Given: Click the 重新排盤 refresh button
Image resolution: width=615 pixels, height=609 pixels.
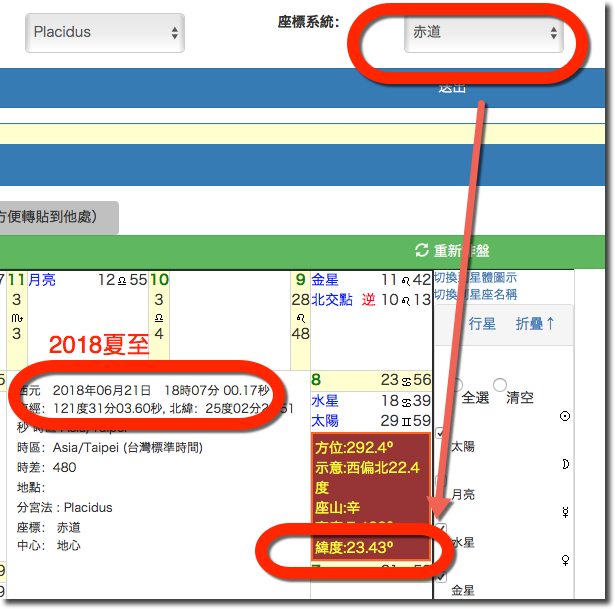Looking at the screenshot, I should click(x=452, y=251).
